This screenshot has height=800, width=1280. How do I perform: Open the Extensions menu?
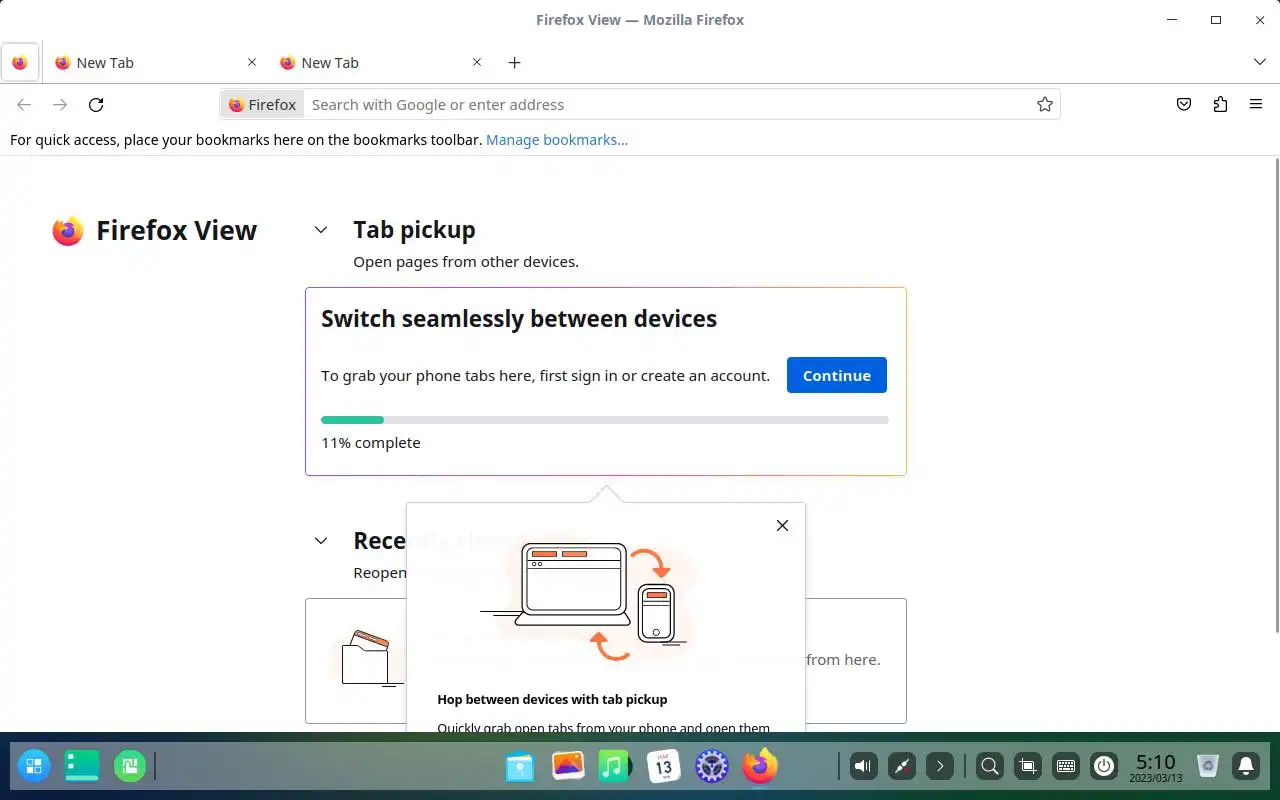pos(1220,104)
